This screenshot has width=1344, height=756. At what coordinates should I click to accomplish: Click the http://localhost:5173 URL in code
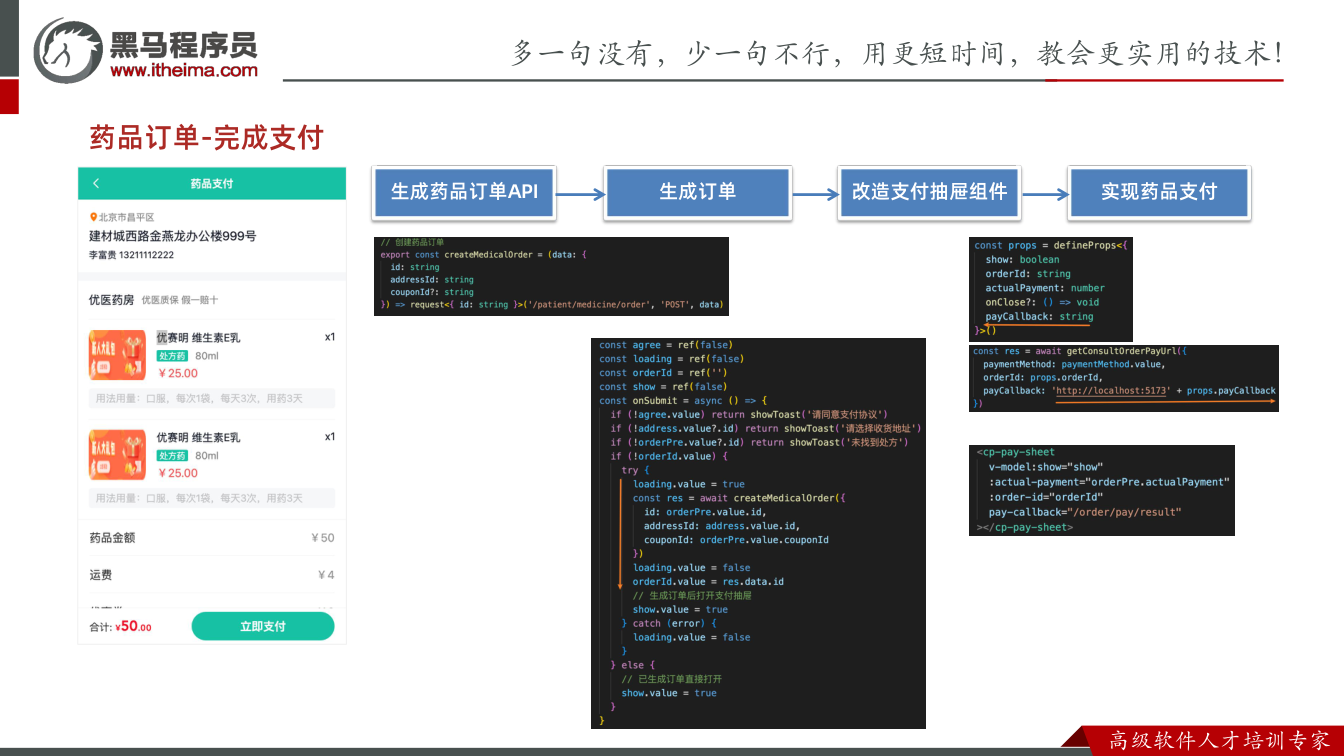(1112, 391)
